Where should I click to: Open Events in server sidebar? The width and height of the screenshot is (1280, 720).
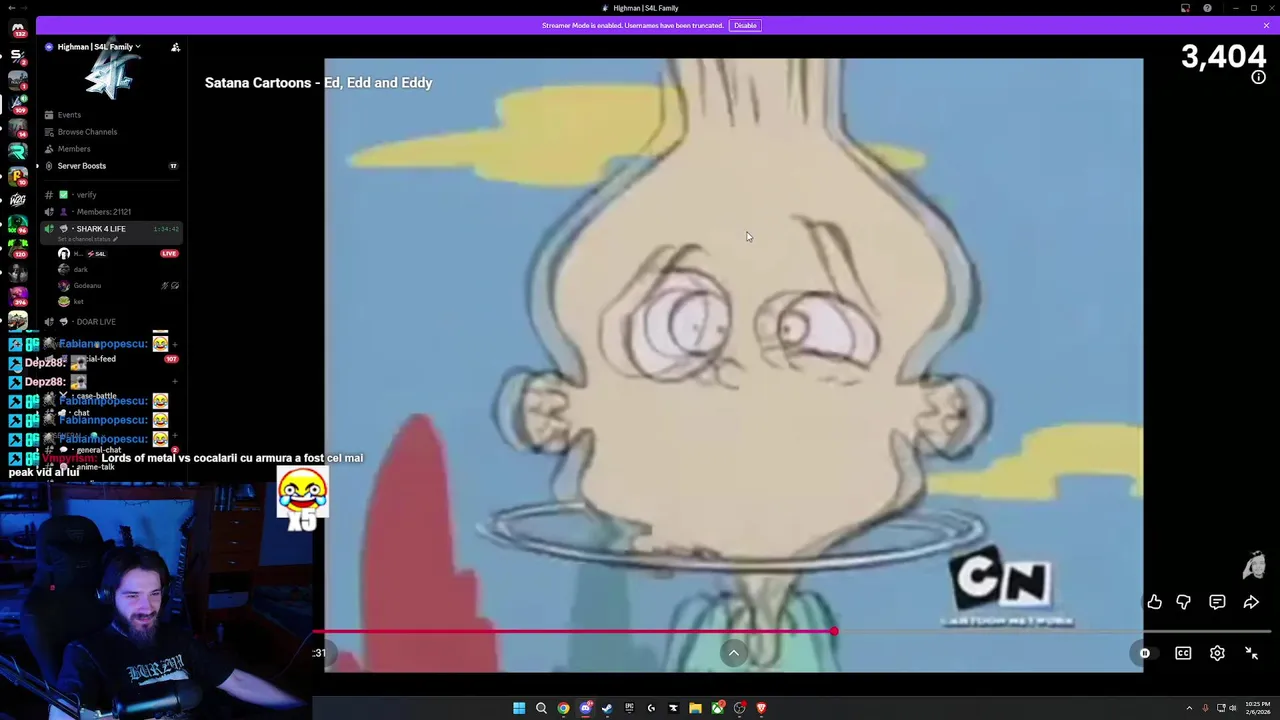point(69,115)
